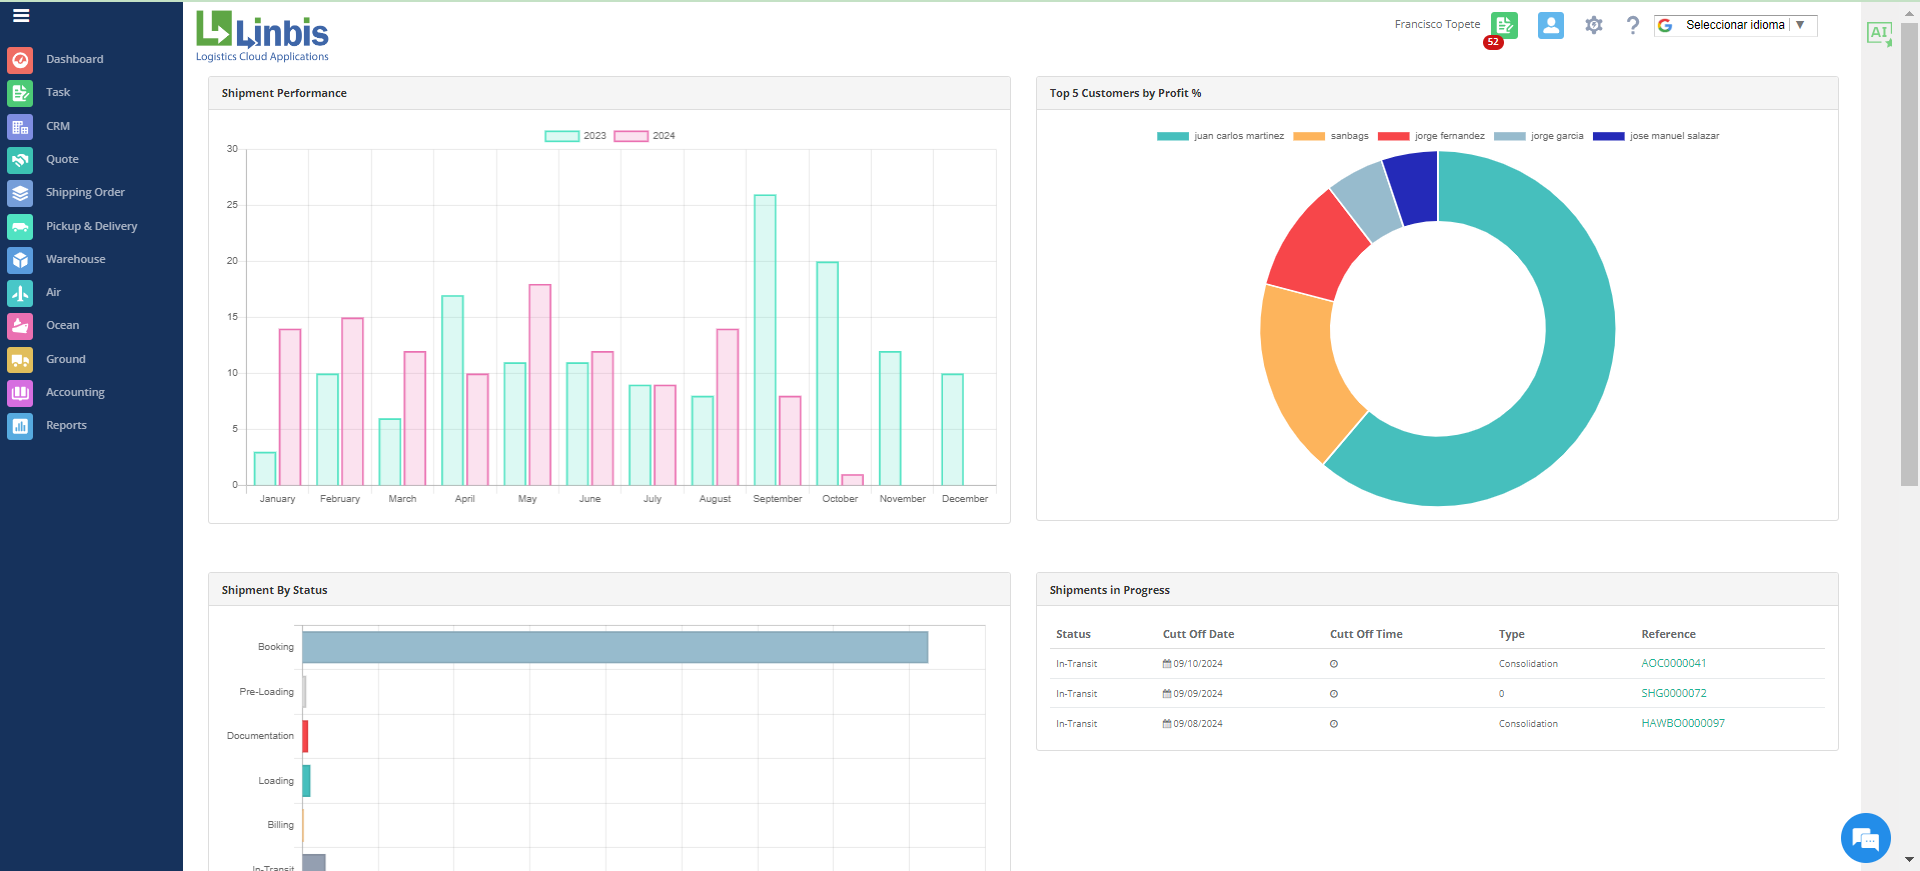Open the Ocean module icon

tap(20, 326)
